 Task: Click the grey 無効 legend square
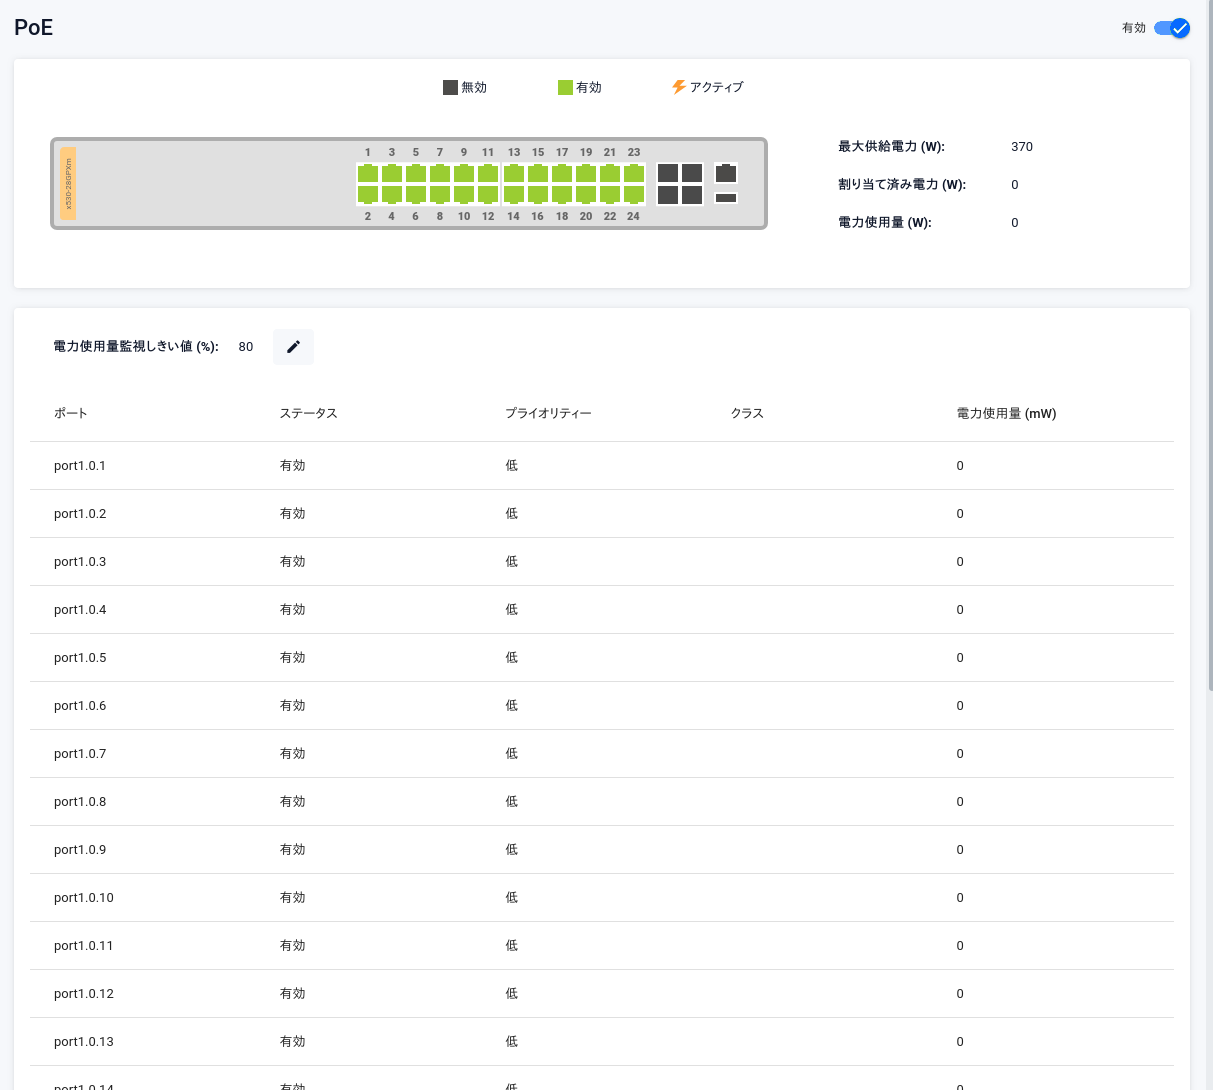click(450, 88)
